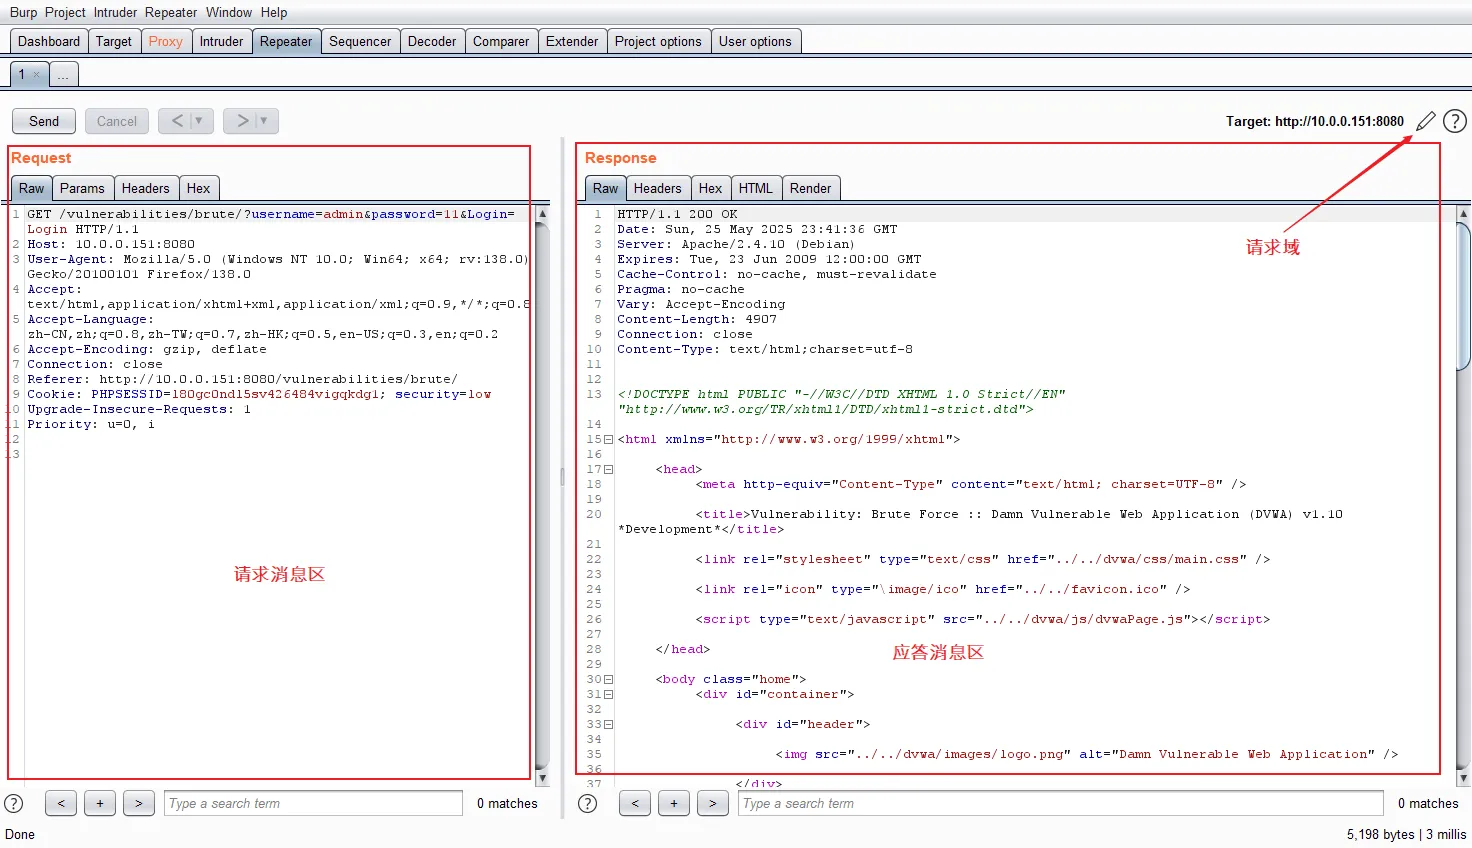Click the response search term field

click(x=1061, y=803)
